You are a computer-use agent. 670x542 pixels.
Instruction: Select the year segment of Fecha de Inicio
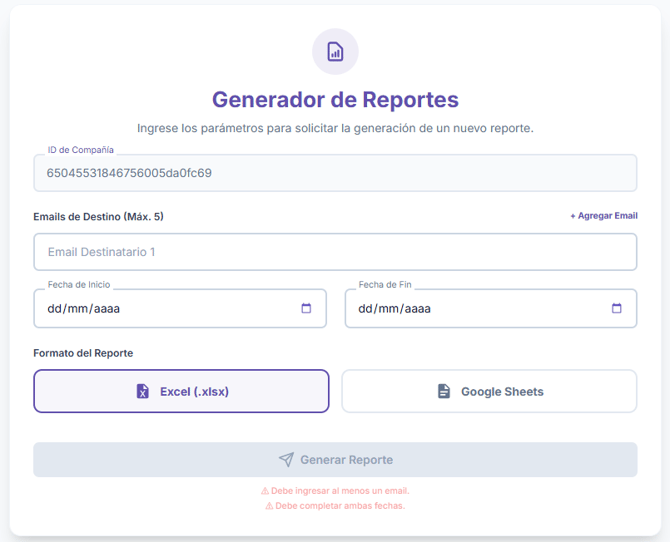coord(106,309)
